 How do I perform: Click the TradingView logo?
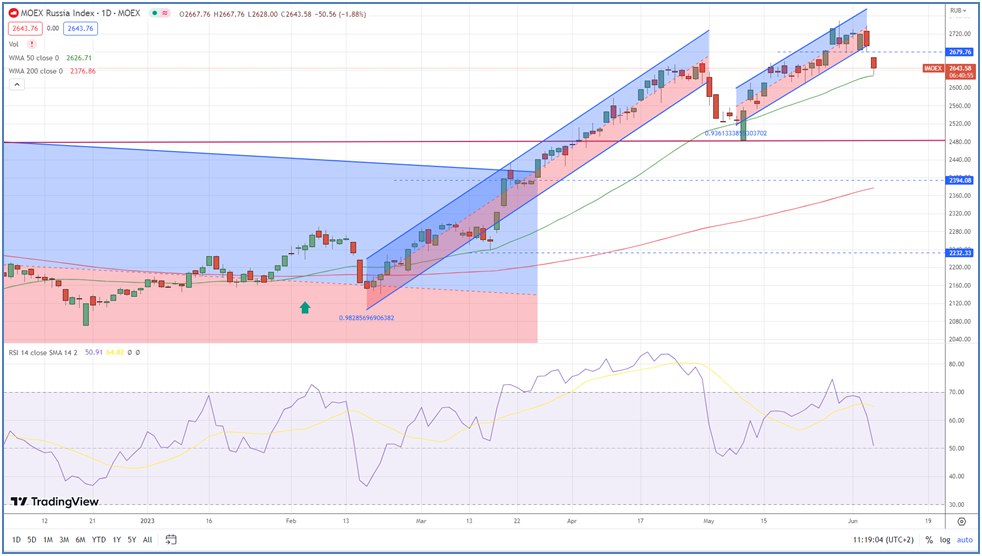click(x=55, y=502)
